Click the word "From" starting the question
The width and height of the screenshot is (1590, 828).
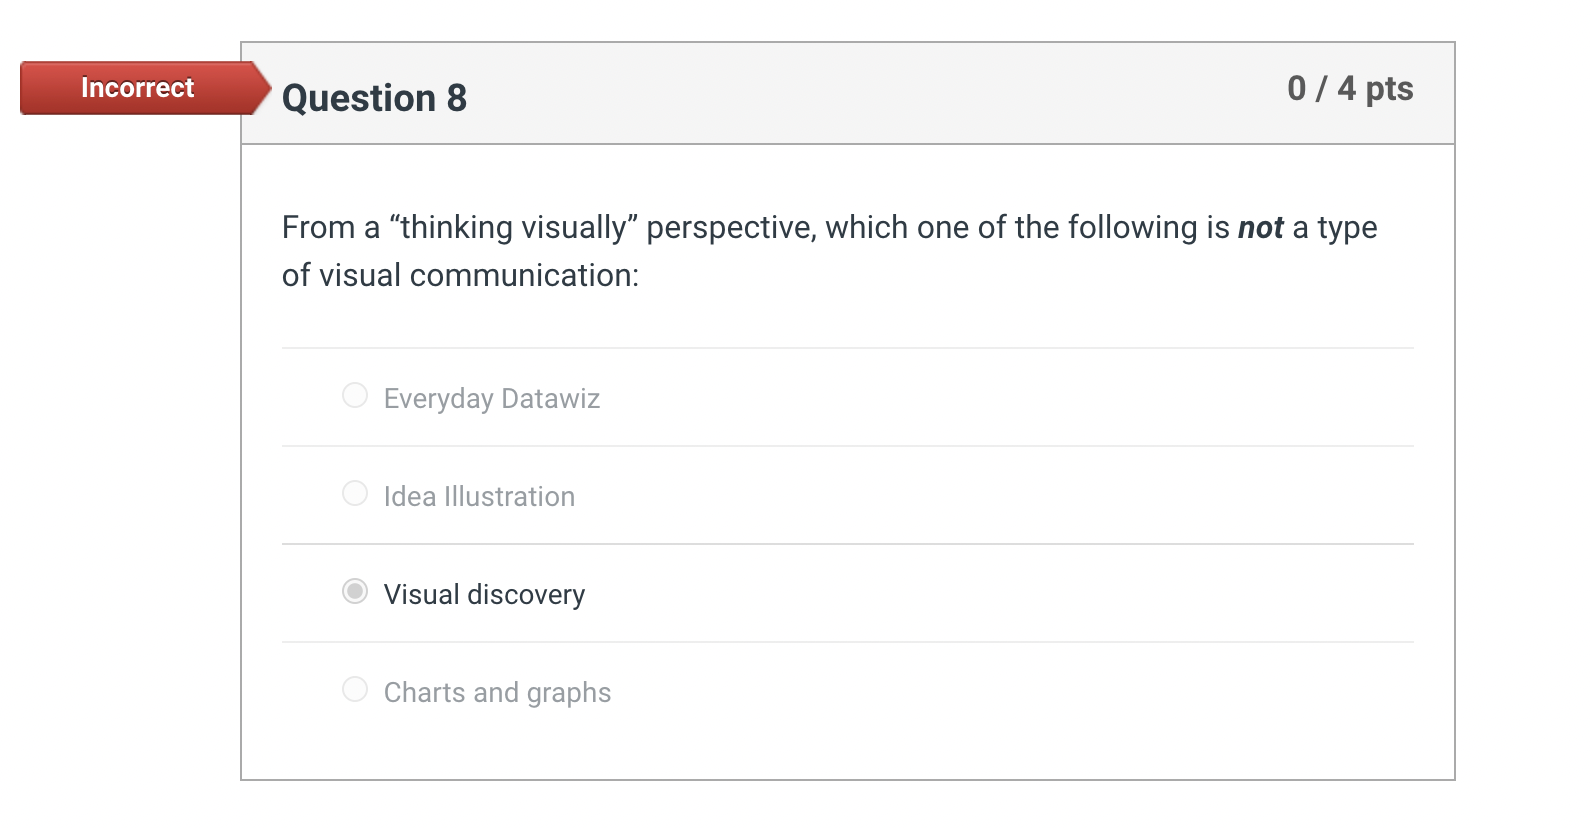click(x=318, y=228)
